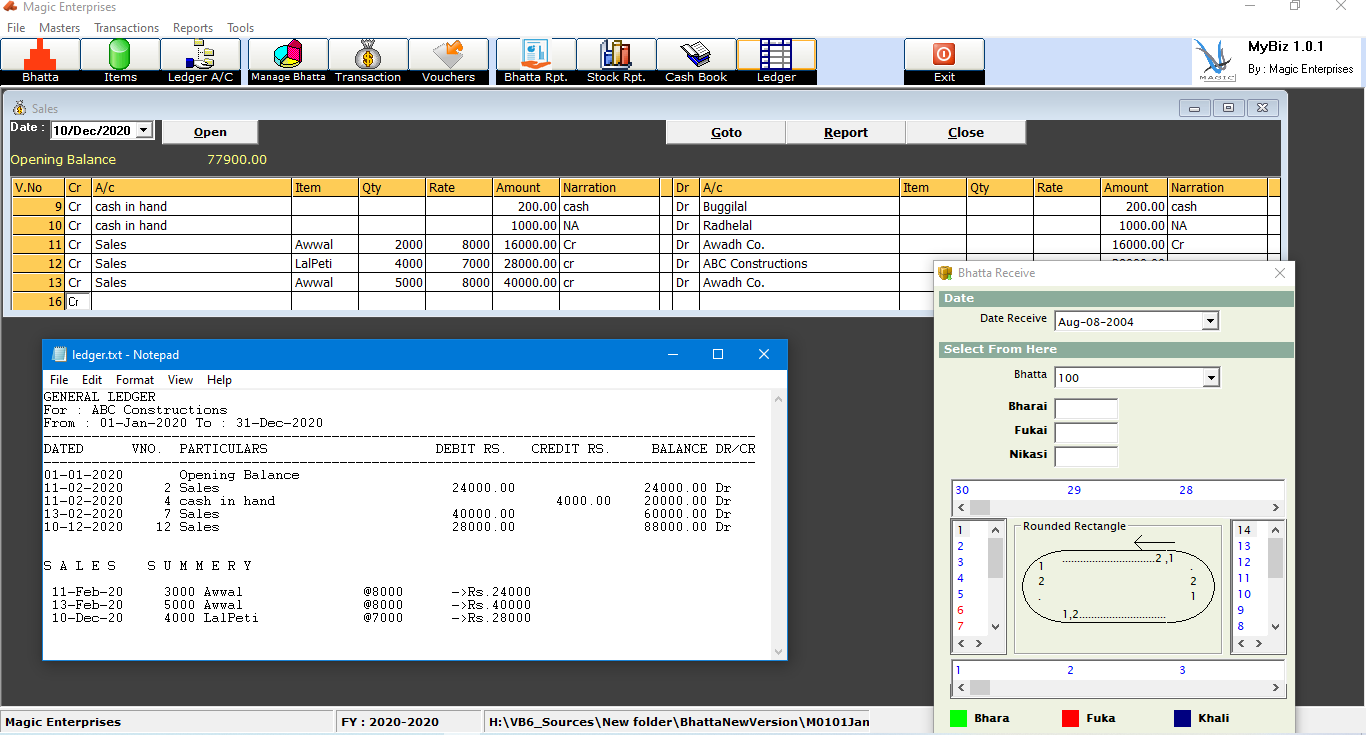Expand the Sales date dropdown
This screenshot has height=735, width=1366.
point(144,130)
